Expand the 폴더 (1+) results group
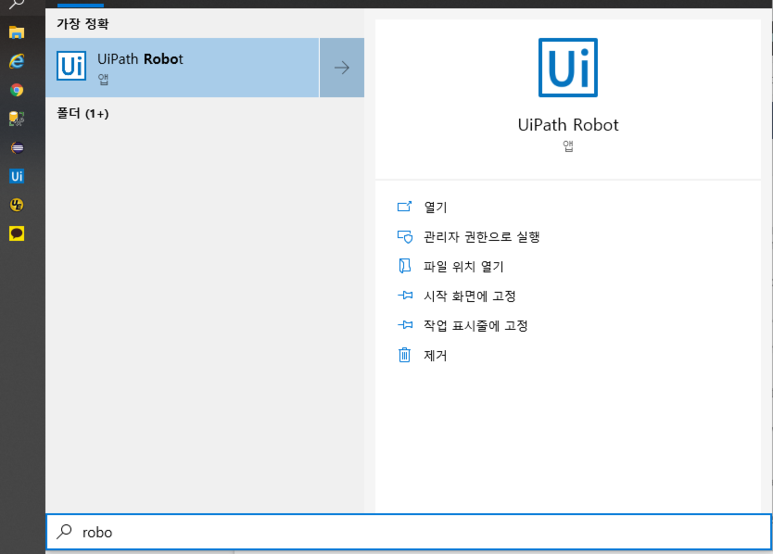 (x=83, y=114)
